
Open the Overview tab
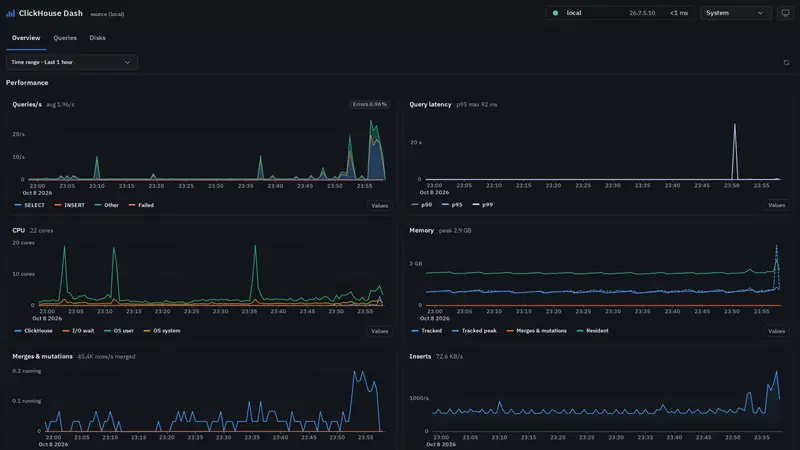pyautogui.click(x=26, y=38)
